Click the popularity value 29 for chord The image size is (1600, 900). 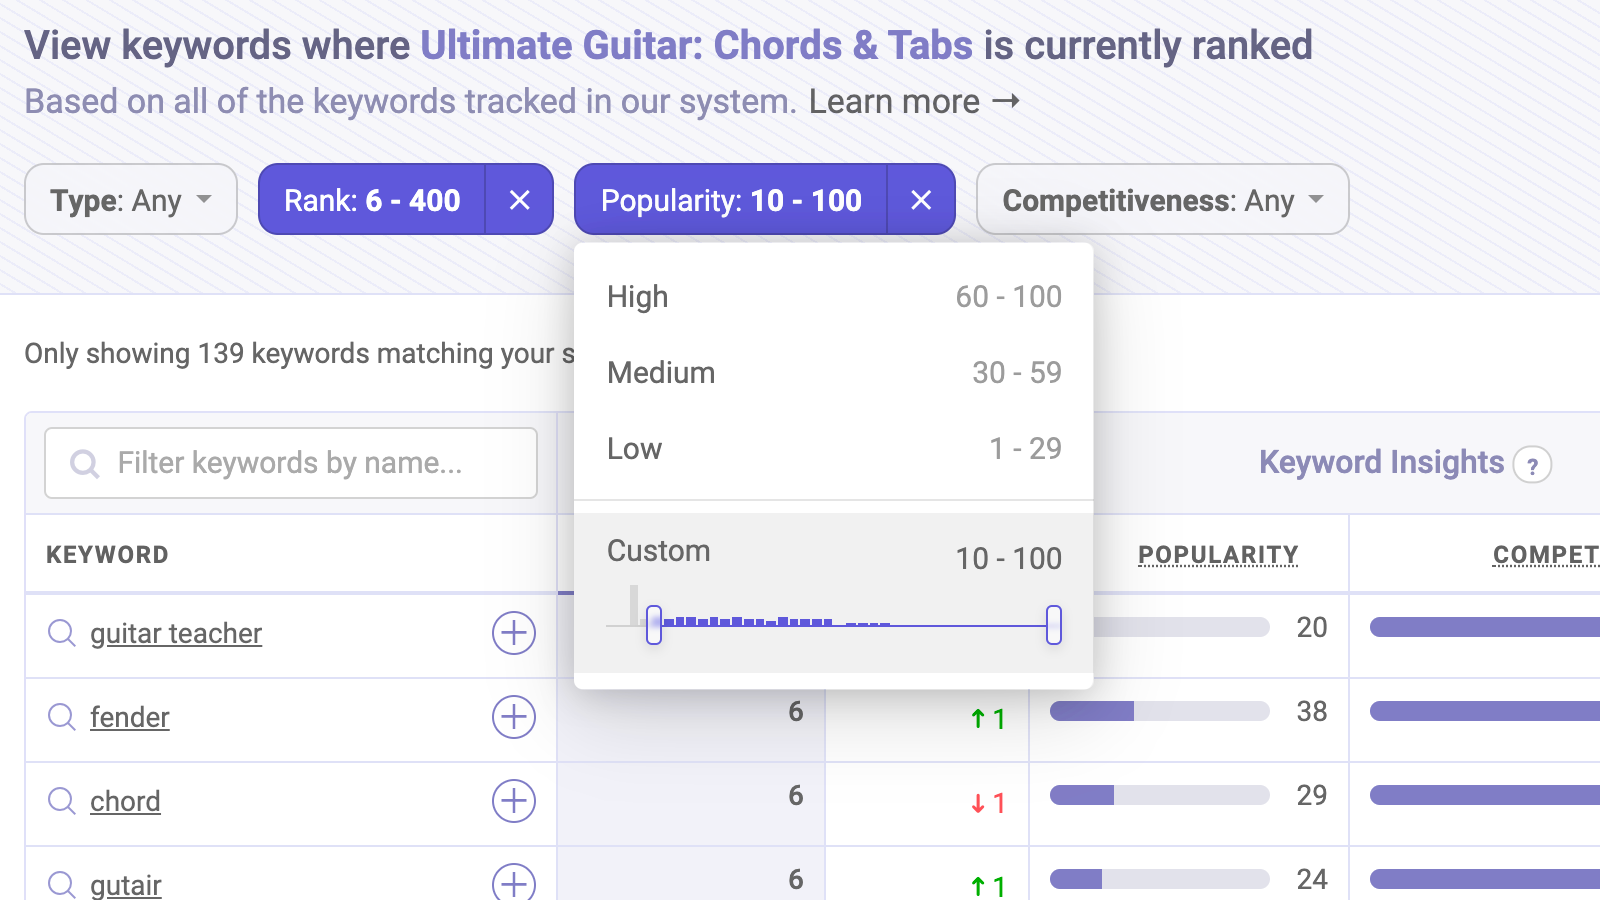pyautogui.click(x=1312, y=796)
